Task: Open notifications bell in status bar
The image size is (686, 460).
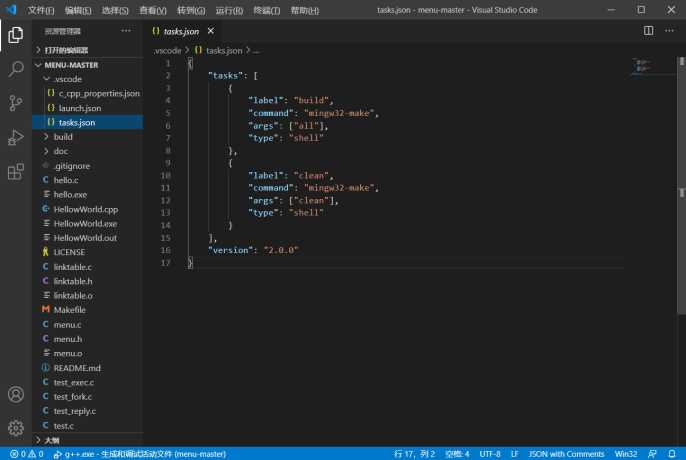Action: (x=672, y=454)
